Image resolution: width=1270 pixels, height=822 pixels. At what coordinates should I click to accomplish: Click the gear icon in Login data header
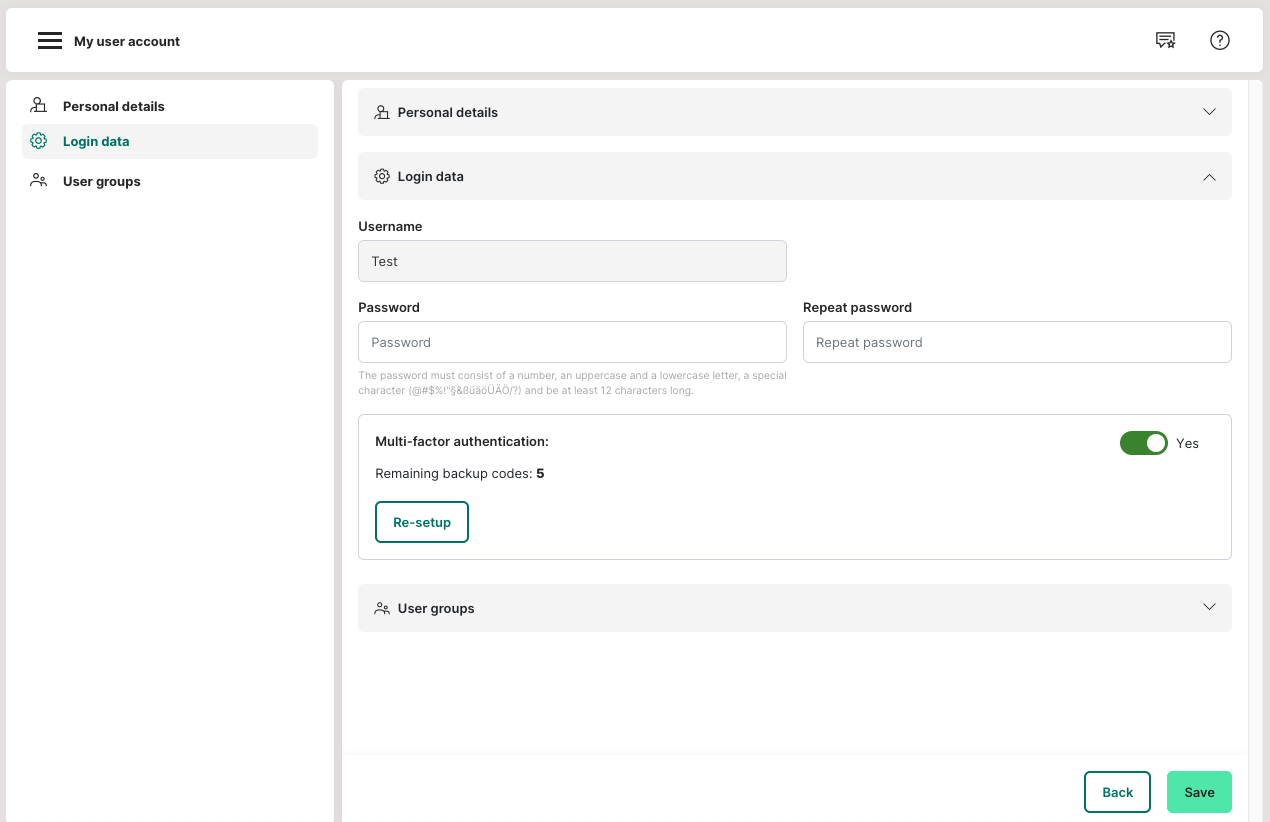pyautogui.click(x=382, y=177)
